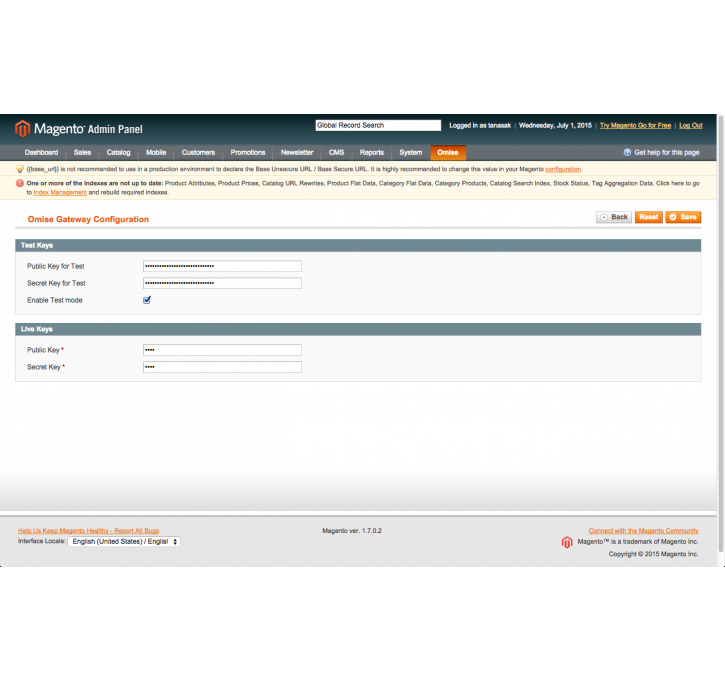Open the Sales menu

click(82, 153)
